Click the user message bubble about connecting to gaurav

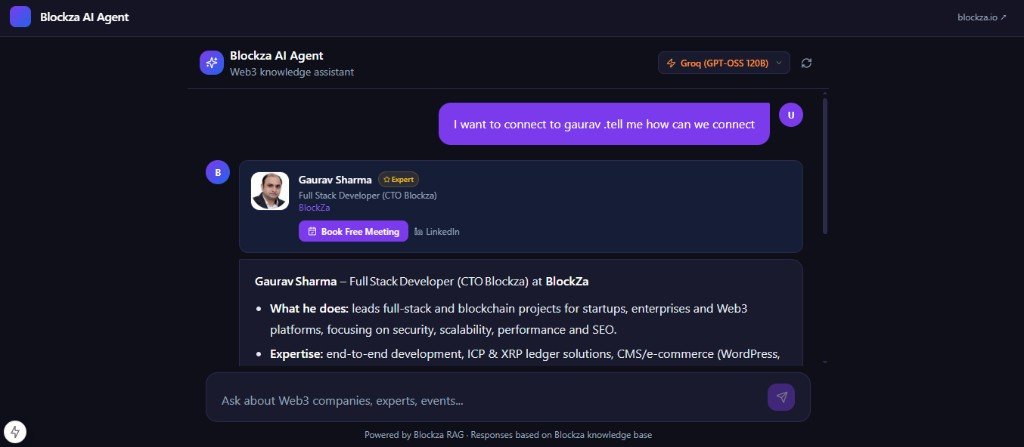pos(604,124)
